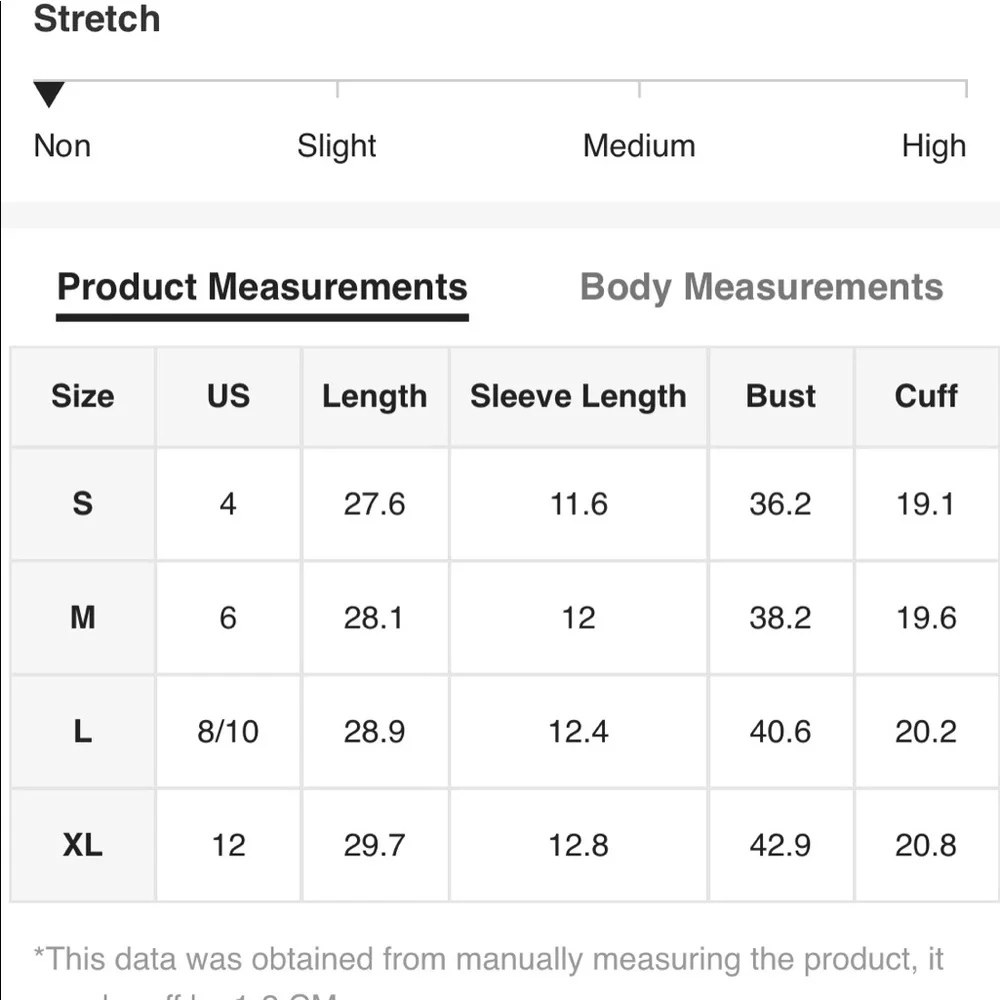Click the US column header
The width and height of the screenshot is (1000, 1000).
[228, 396]
